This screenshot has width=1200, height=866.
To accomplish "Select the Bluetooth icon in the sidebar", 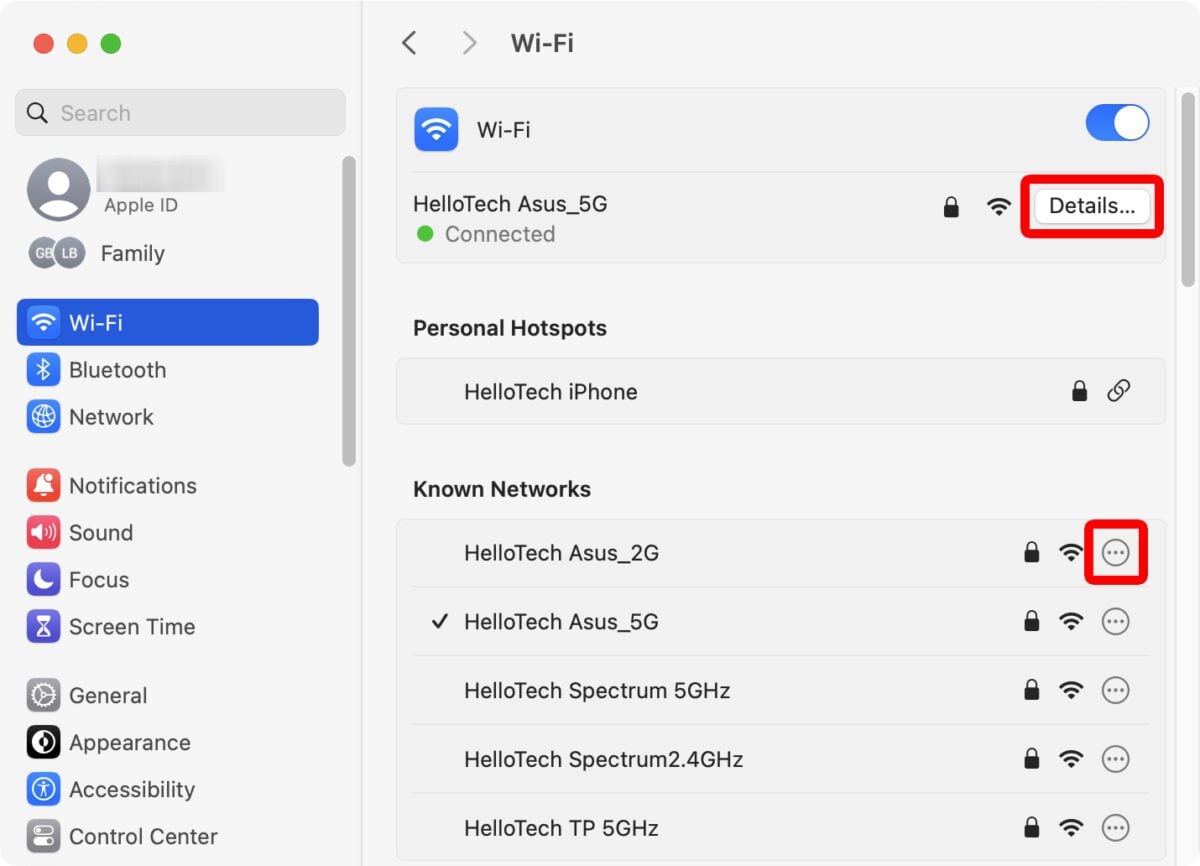I will click(42, 369).
